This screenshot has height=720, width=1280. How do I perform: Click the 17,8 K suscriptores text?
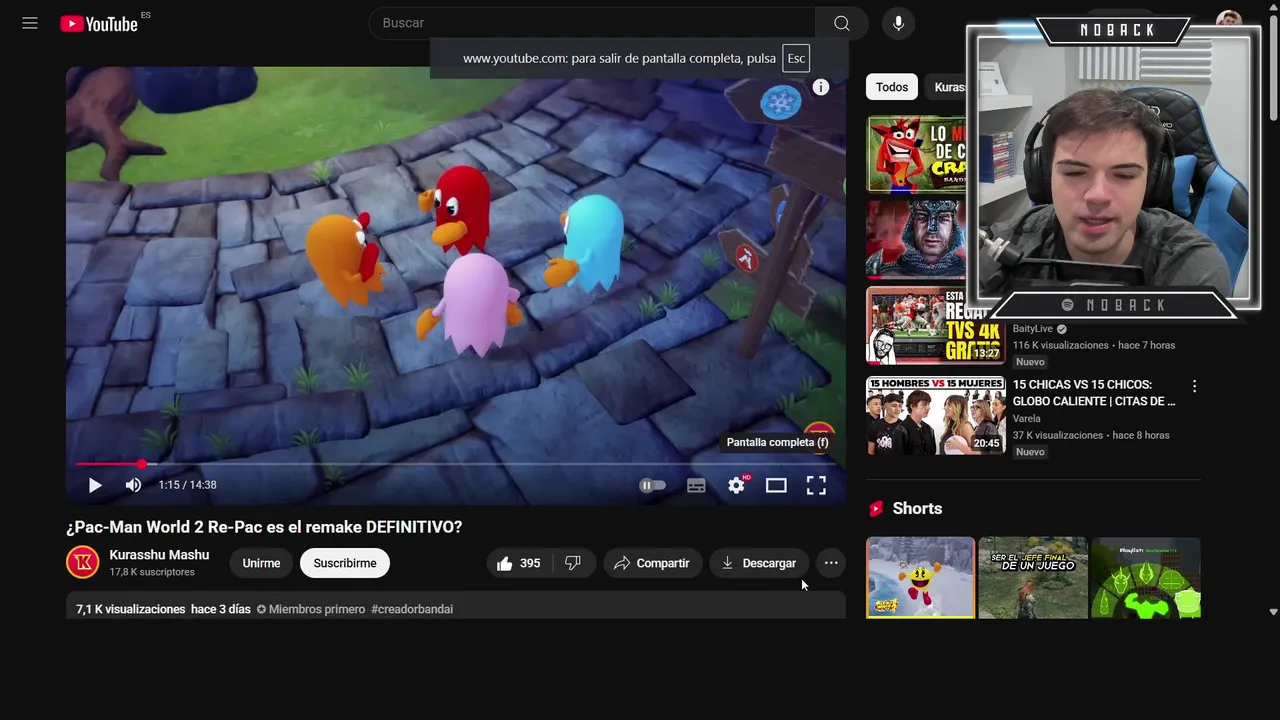tap(152, 572)
